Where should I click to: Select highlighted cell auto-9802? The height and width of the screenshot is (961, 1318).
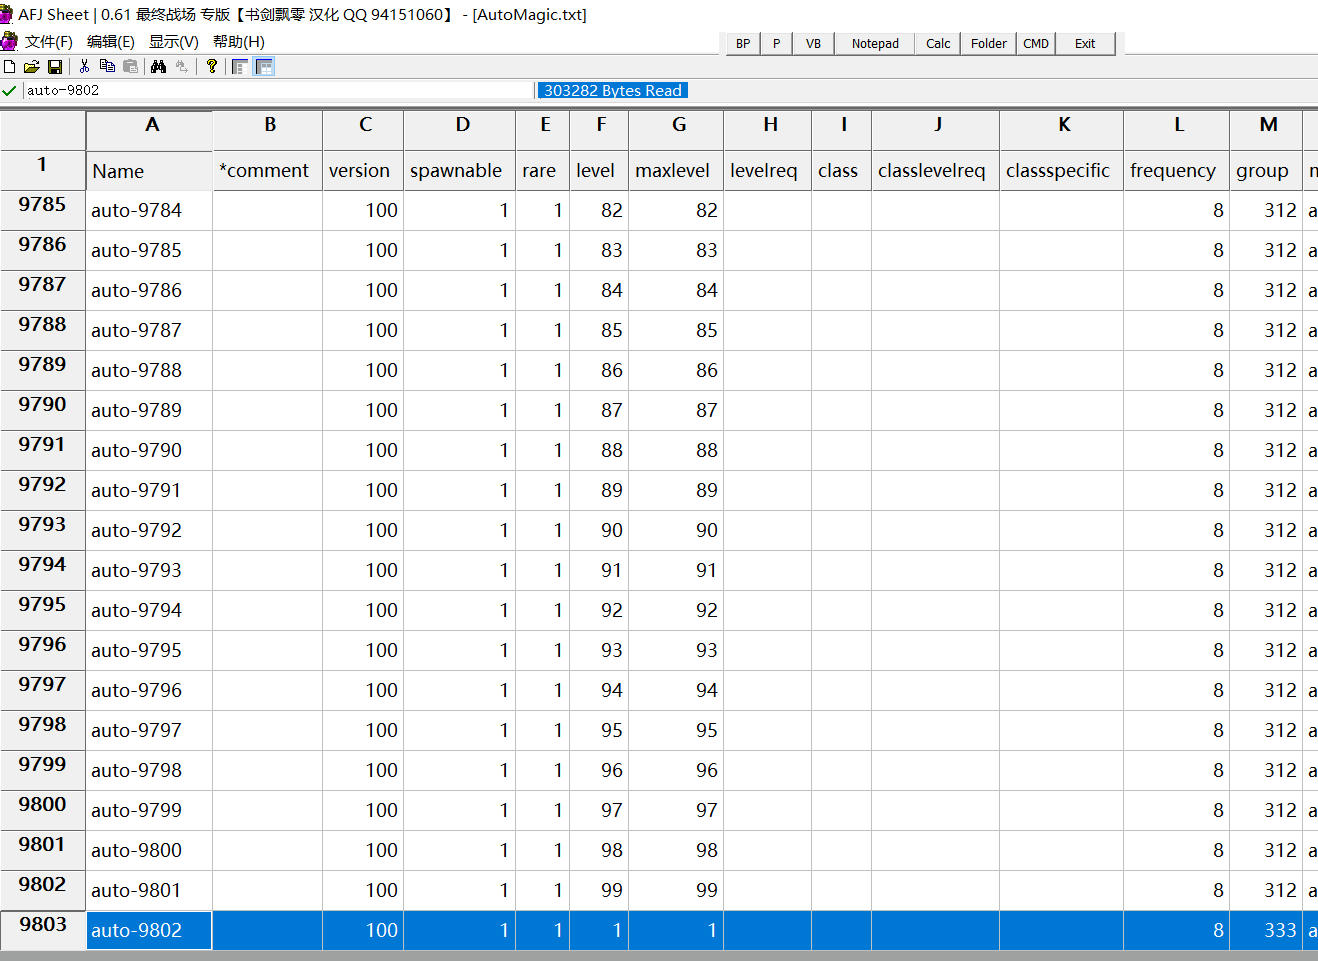pyautogui.click(x=150, y=930)
